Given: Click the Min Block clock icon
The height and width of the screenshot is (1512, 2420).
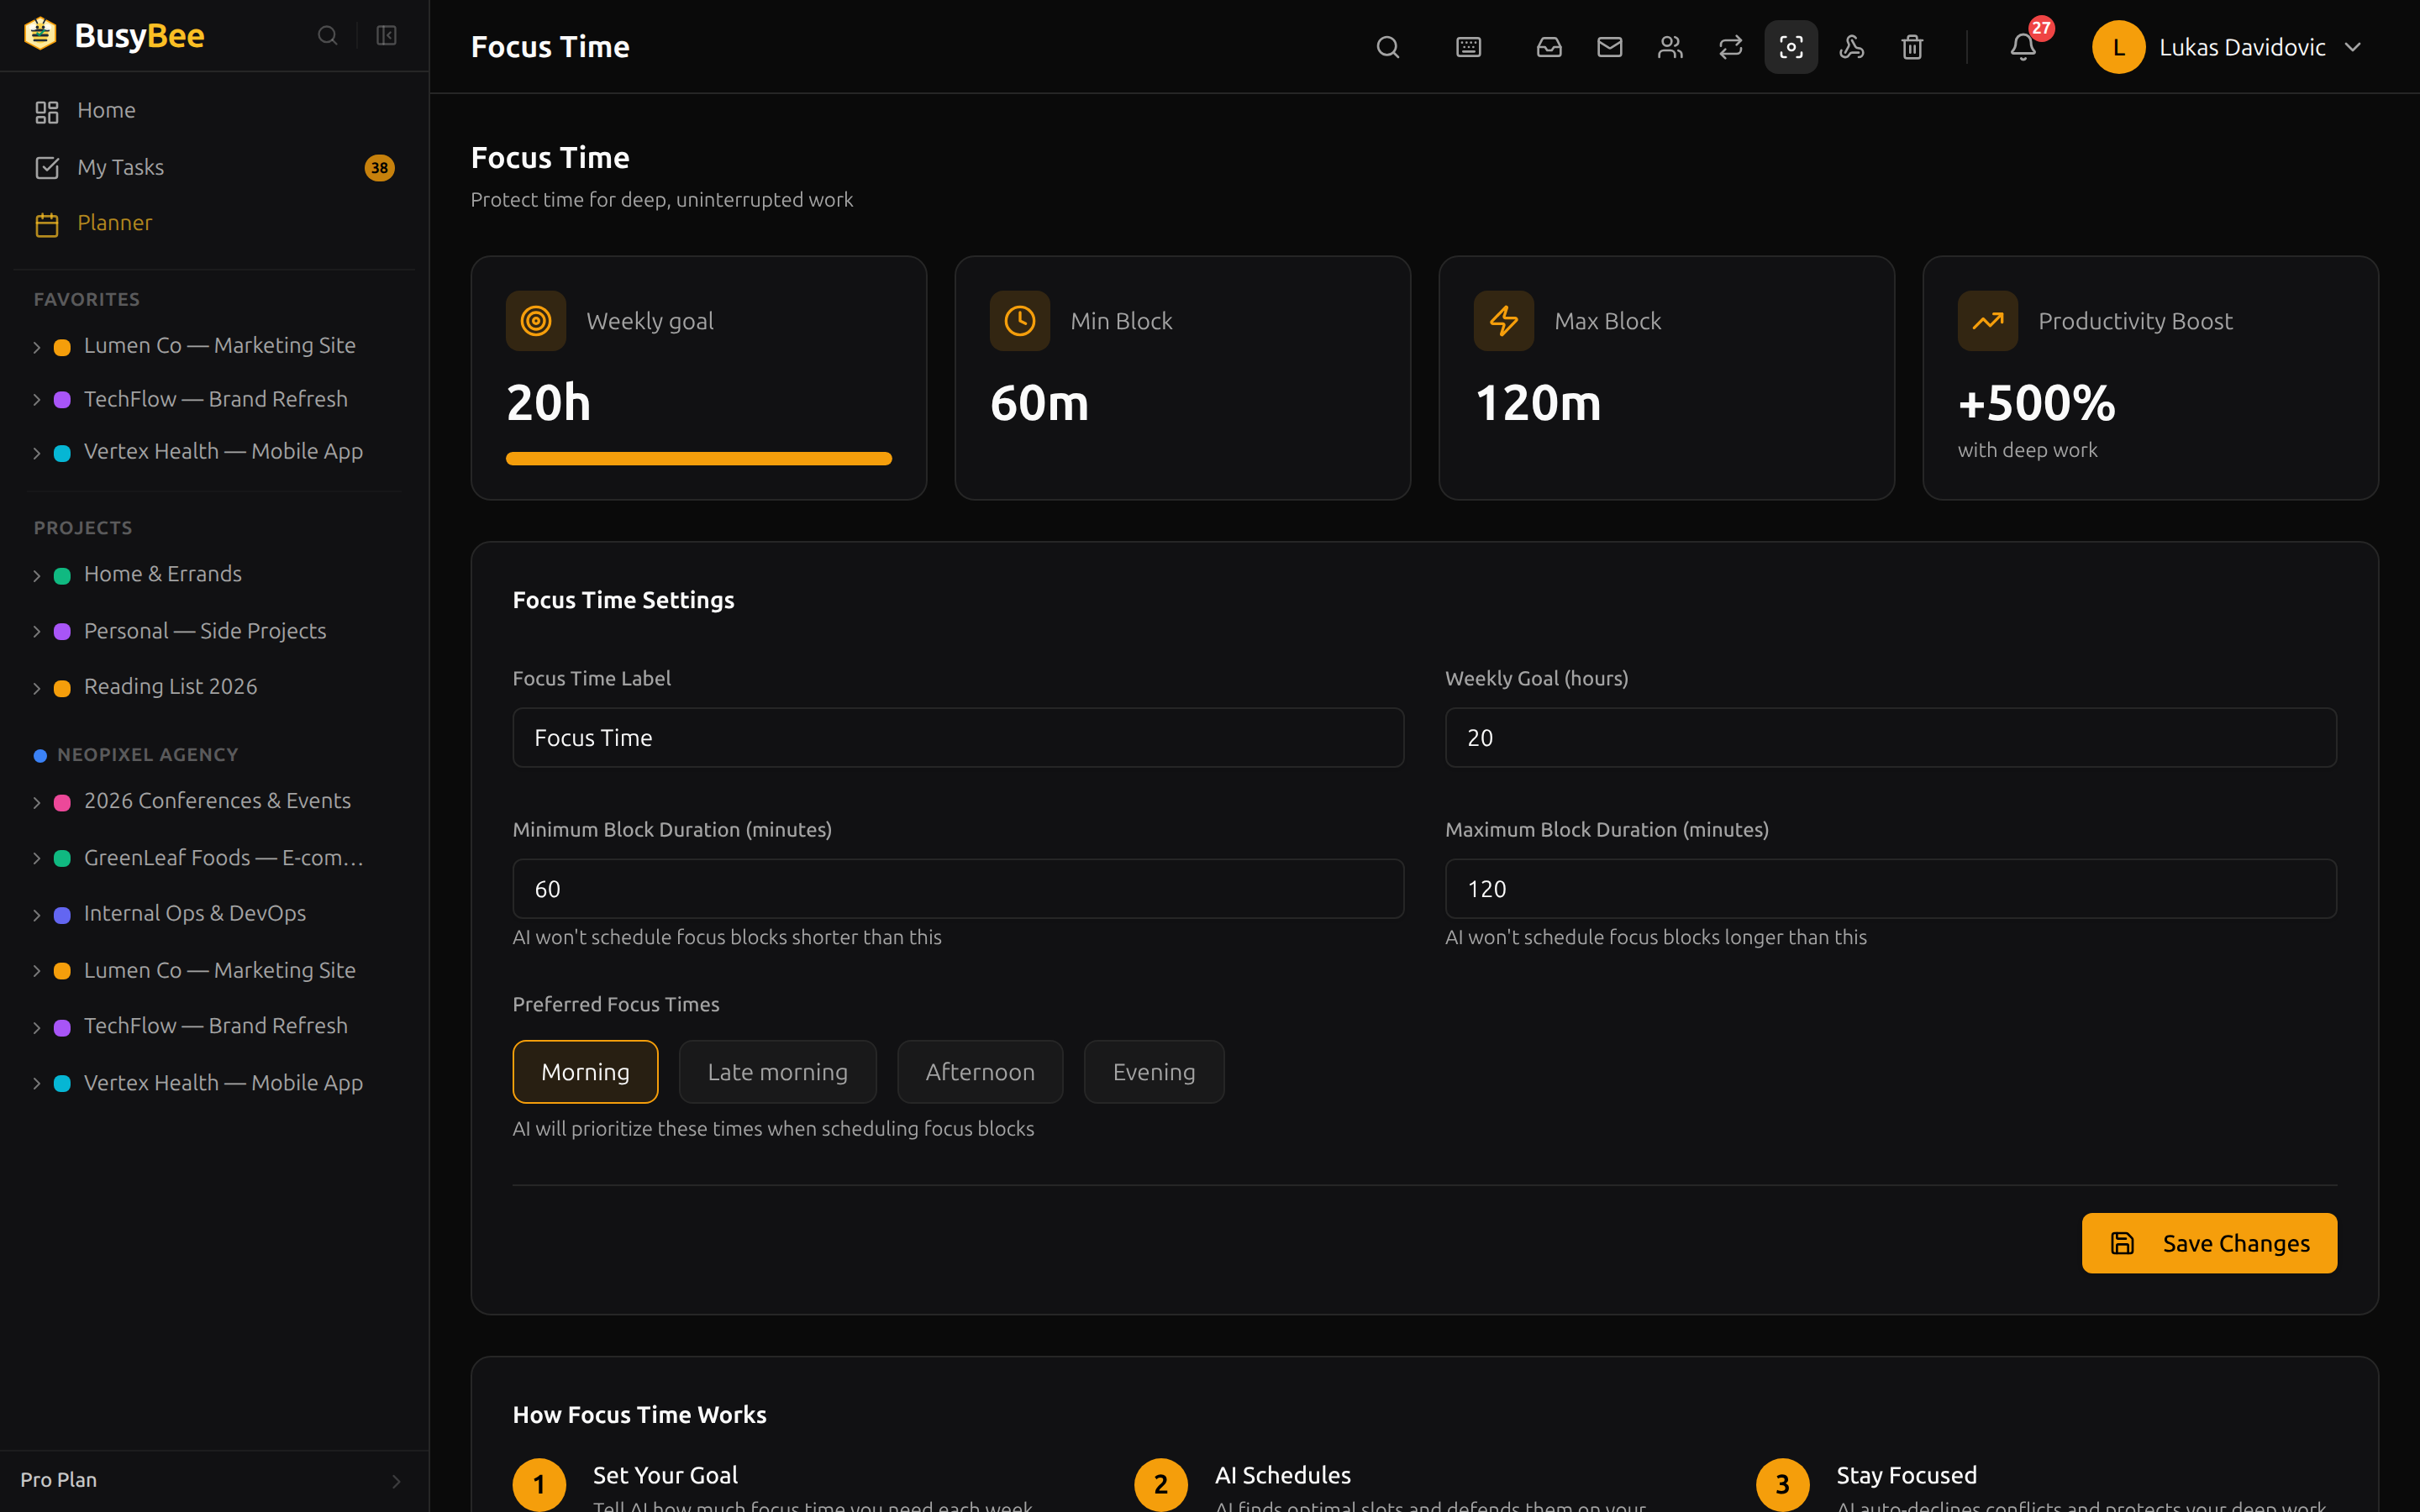Looking at the screenshot, I should pyautogui.click(x=1020, y=321).
